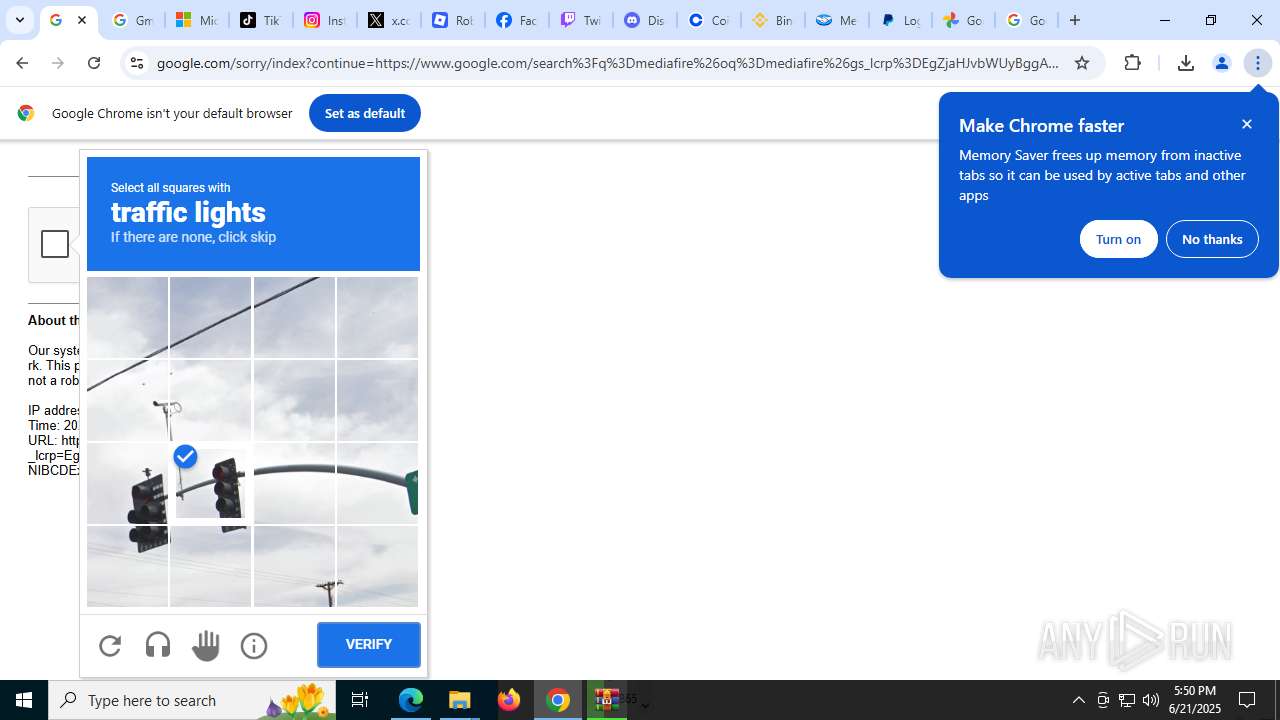Select the tile with the left traffic light
The height and width of the screenshot is (720, 1280).
[127, 483]
